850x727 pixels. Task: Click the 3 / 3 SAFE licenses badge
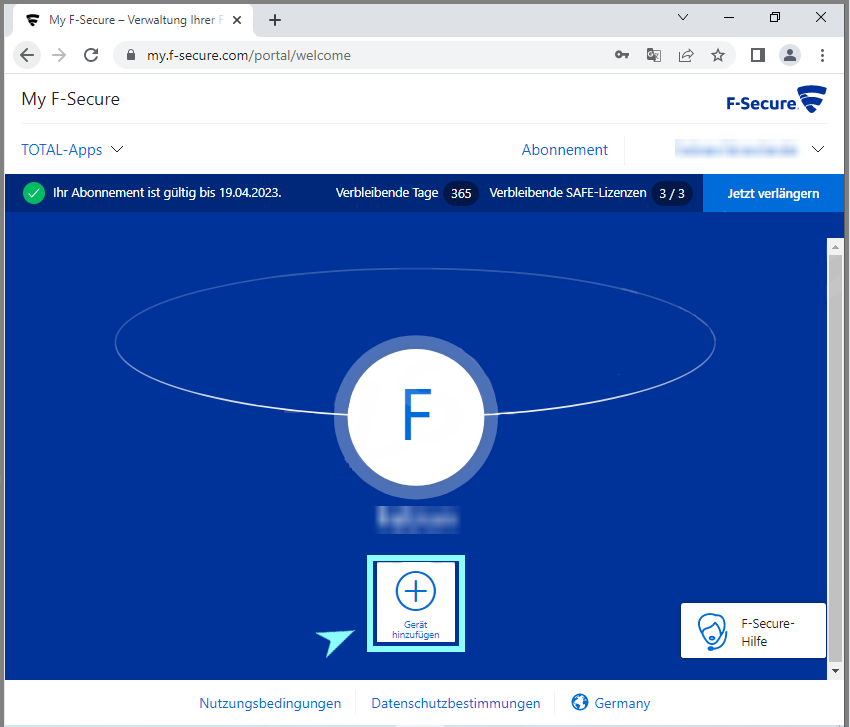coord(672,194)
